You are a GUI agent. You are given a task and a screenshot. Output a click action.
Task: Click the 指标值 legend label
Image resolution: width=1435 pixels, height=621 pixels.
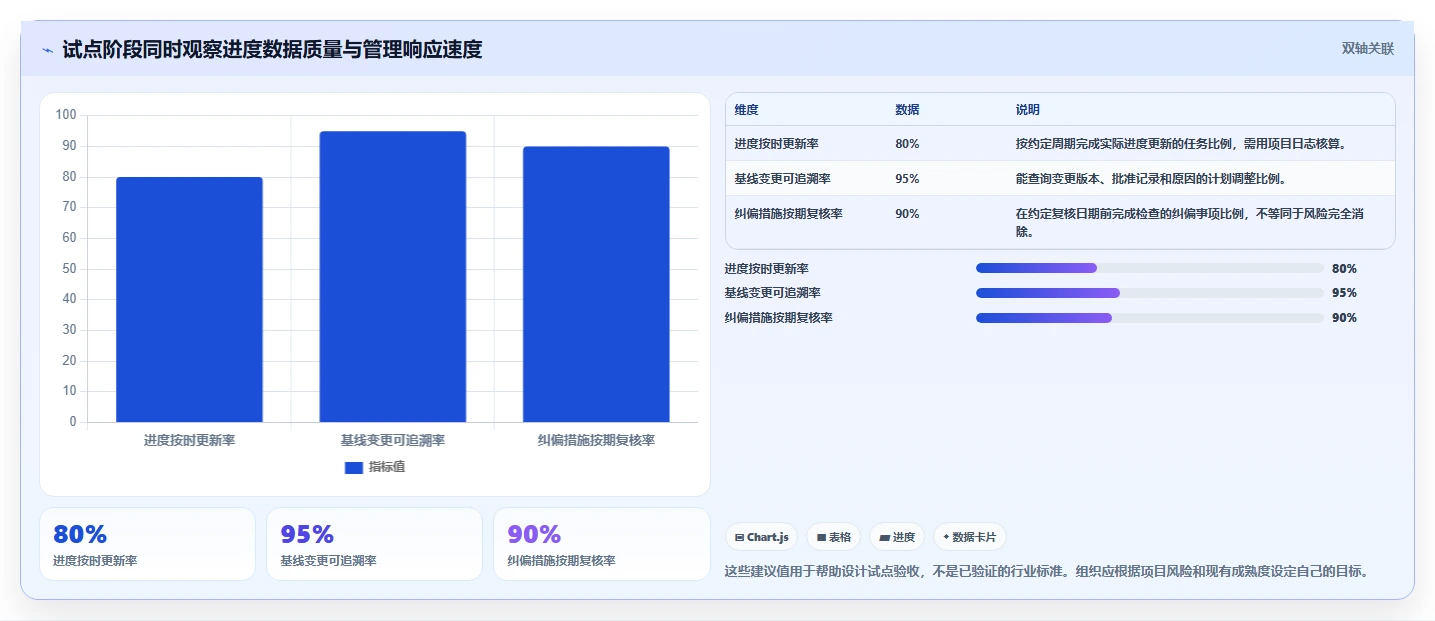[387, 467]
